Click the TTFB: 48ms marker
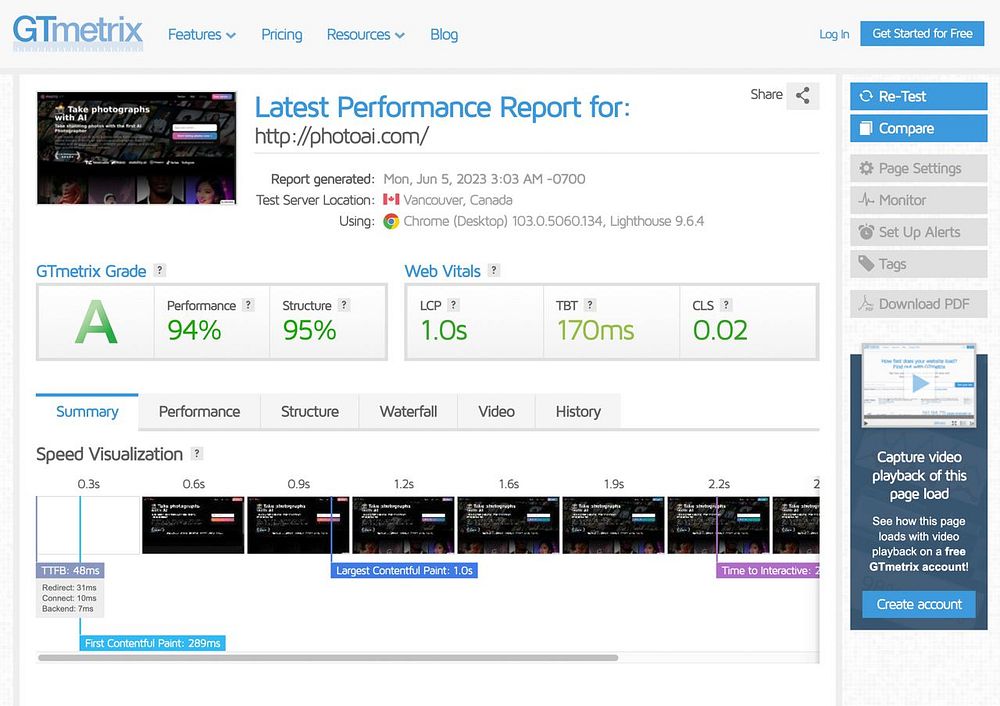The width and height of the screenshot is (1000, 706). coord(70,570)
